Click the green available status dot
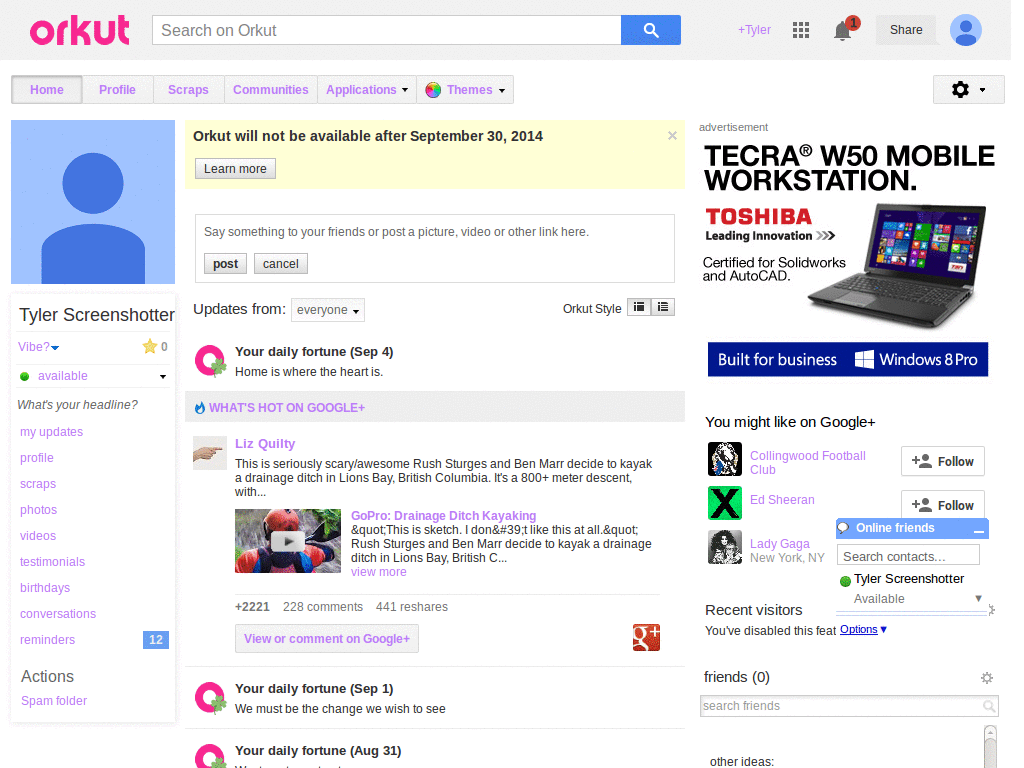 click(x=25, y=376)
